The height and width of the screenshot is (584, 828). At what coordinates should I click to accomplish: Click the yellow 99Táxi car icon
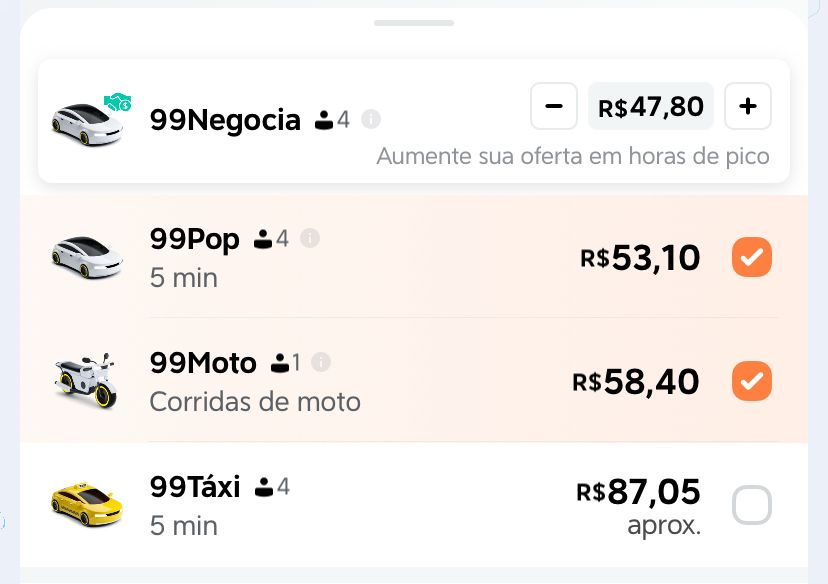(86, 503)
